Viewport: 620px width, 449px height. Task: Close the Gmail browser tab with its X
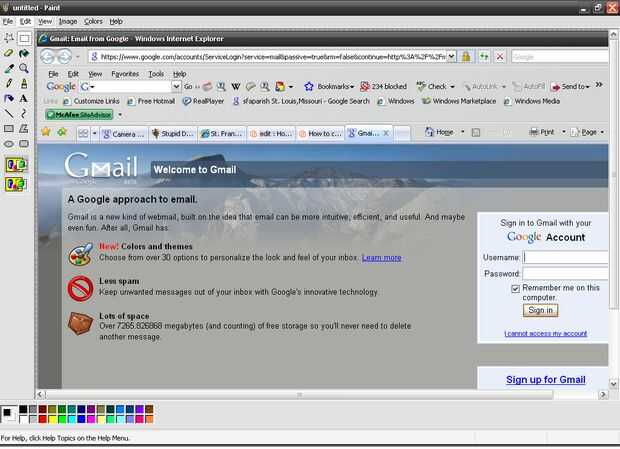tap(386, 134)
